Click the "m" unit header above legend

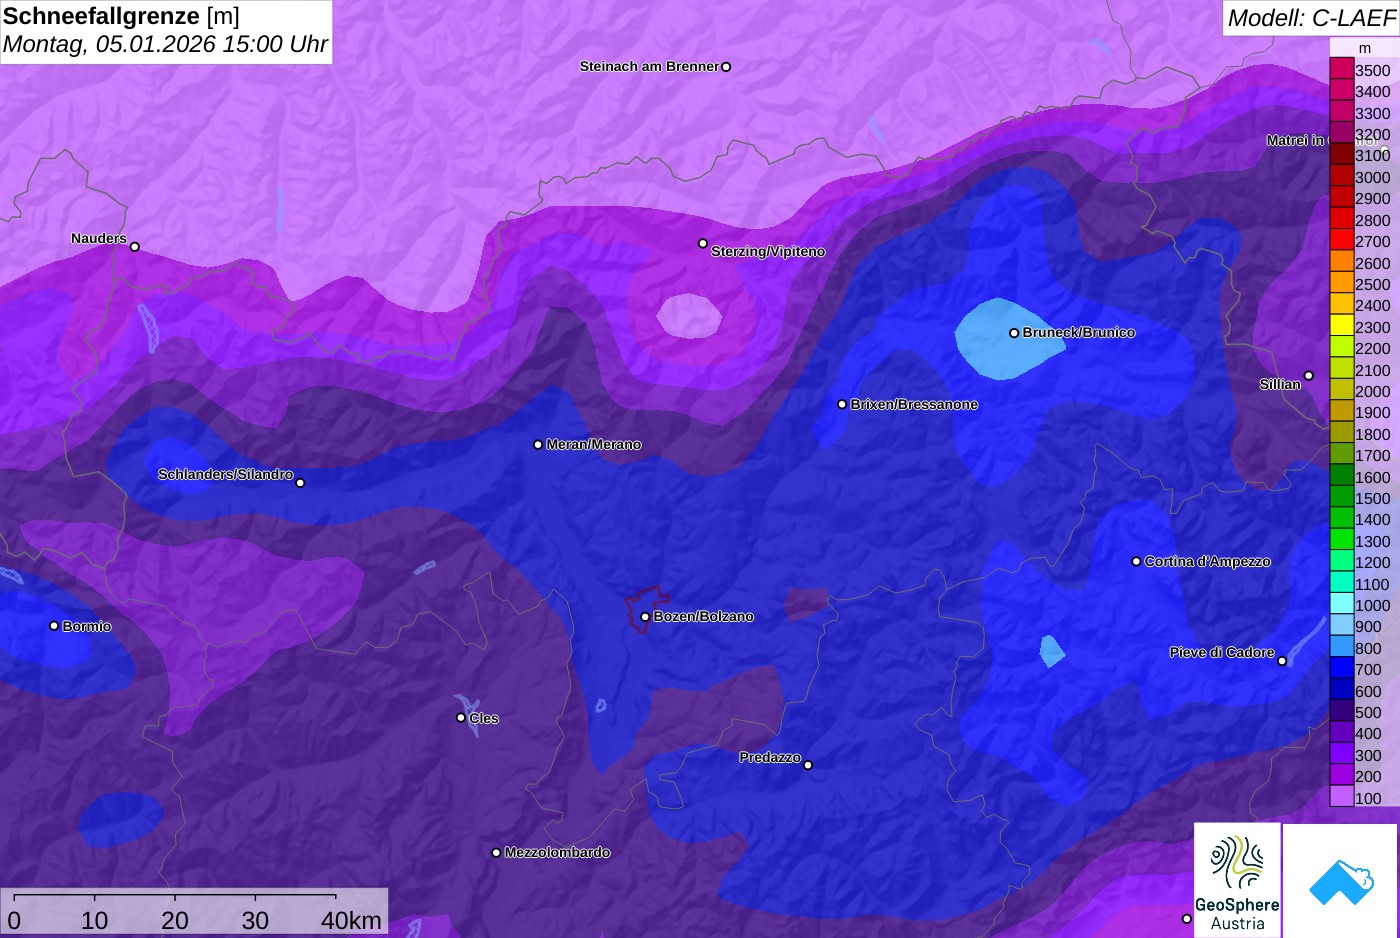coord(1365,48)
